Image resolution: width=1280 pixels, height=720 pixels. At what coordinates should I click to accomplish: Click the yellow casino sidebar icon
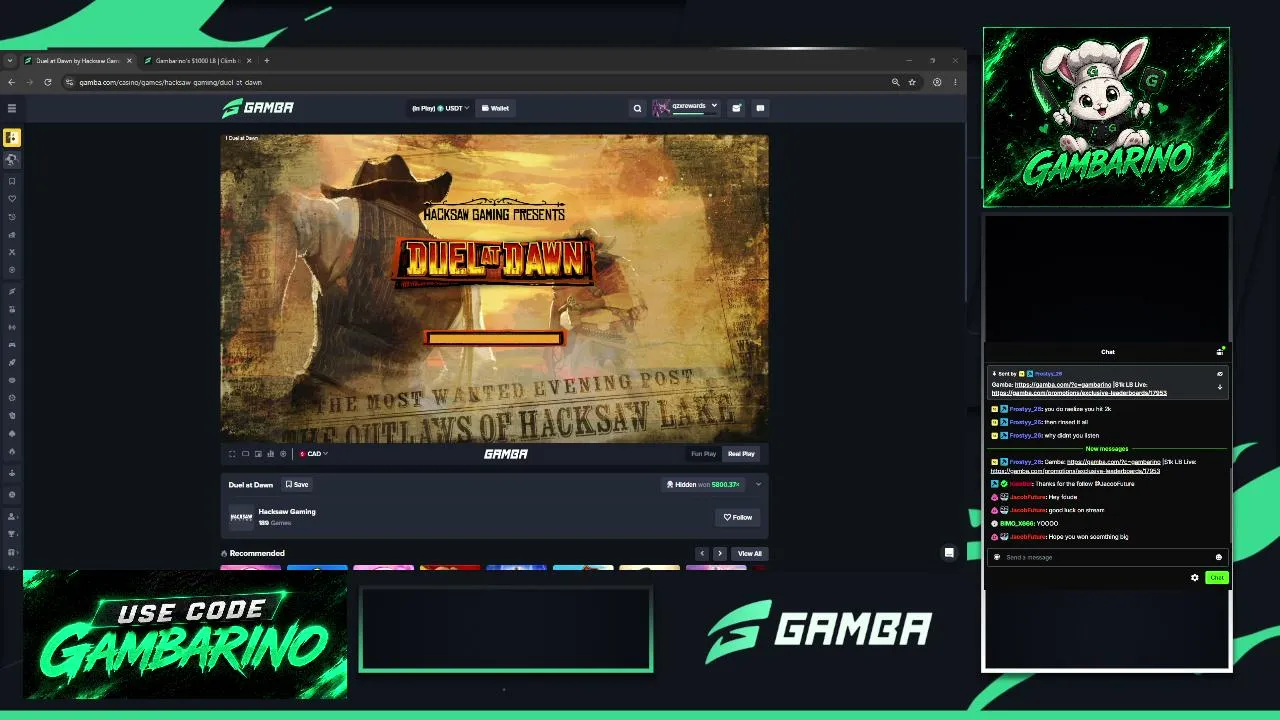click(11, 137)
